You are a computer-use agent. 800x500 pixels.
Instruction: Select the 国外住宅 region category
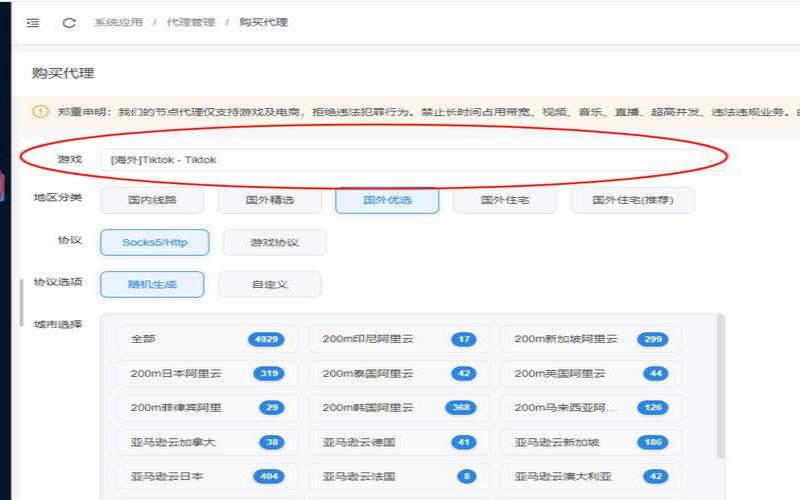[505, 200]
